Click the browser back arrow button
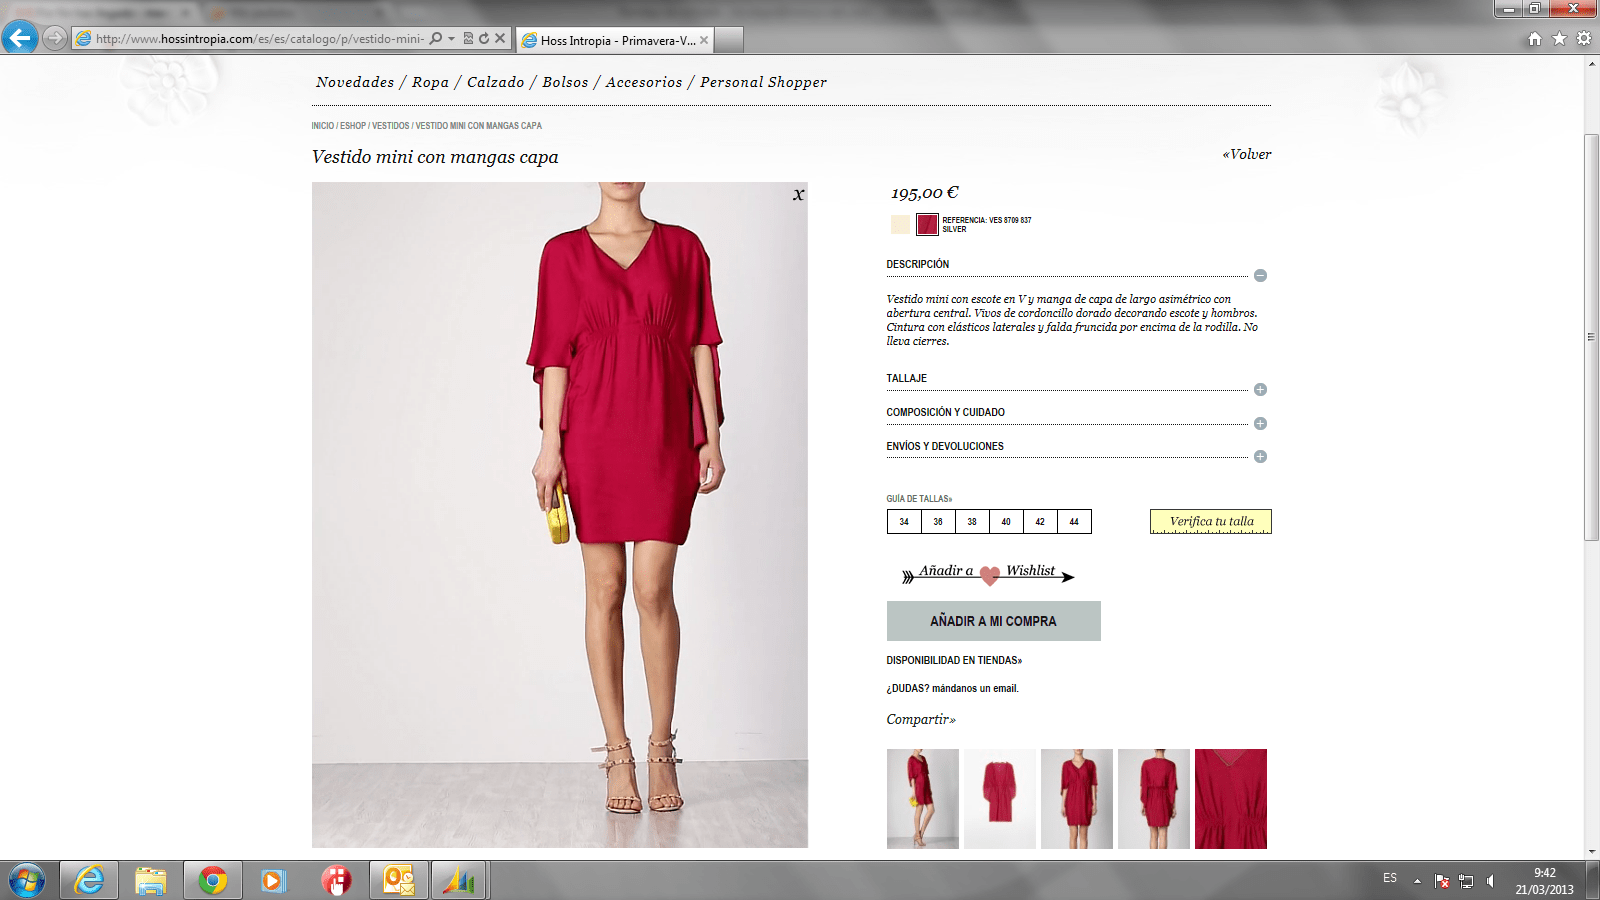 click(20, 38)
